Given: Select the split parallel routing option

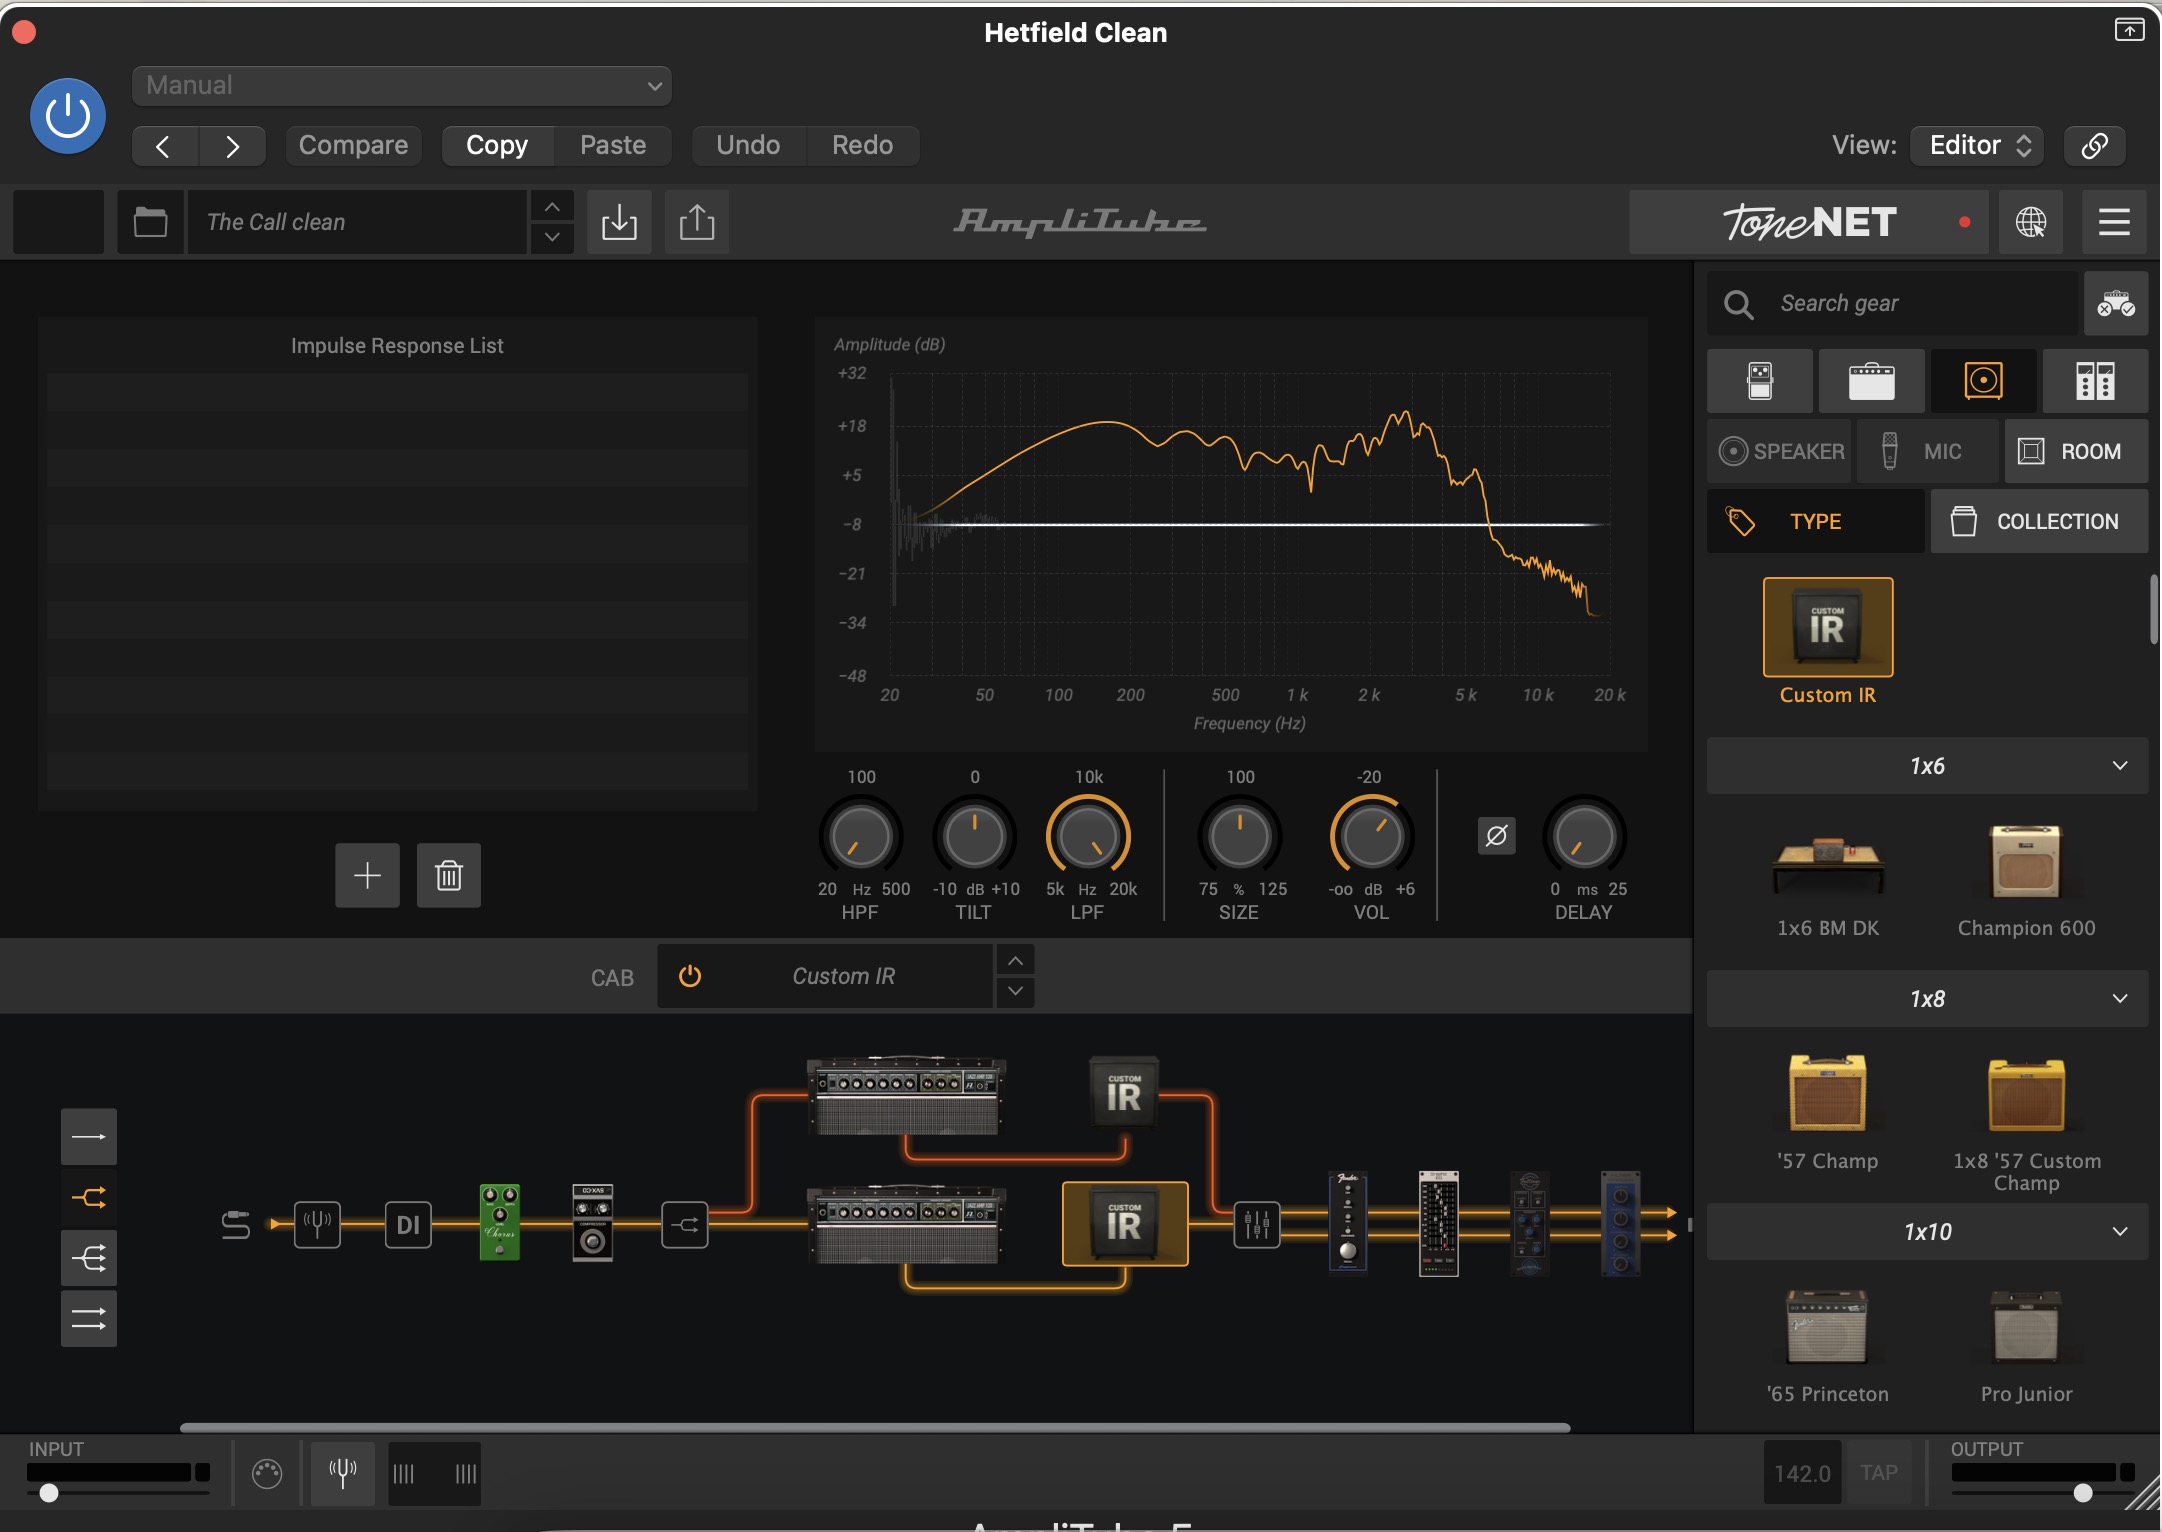Looking at the screenshot, I should (x=89, y=1197).
